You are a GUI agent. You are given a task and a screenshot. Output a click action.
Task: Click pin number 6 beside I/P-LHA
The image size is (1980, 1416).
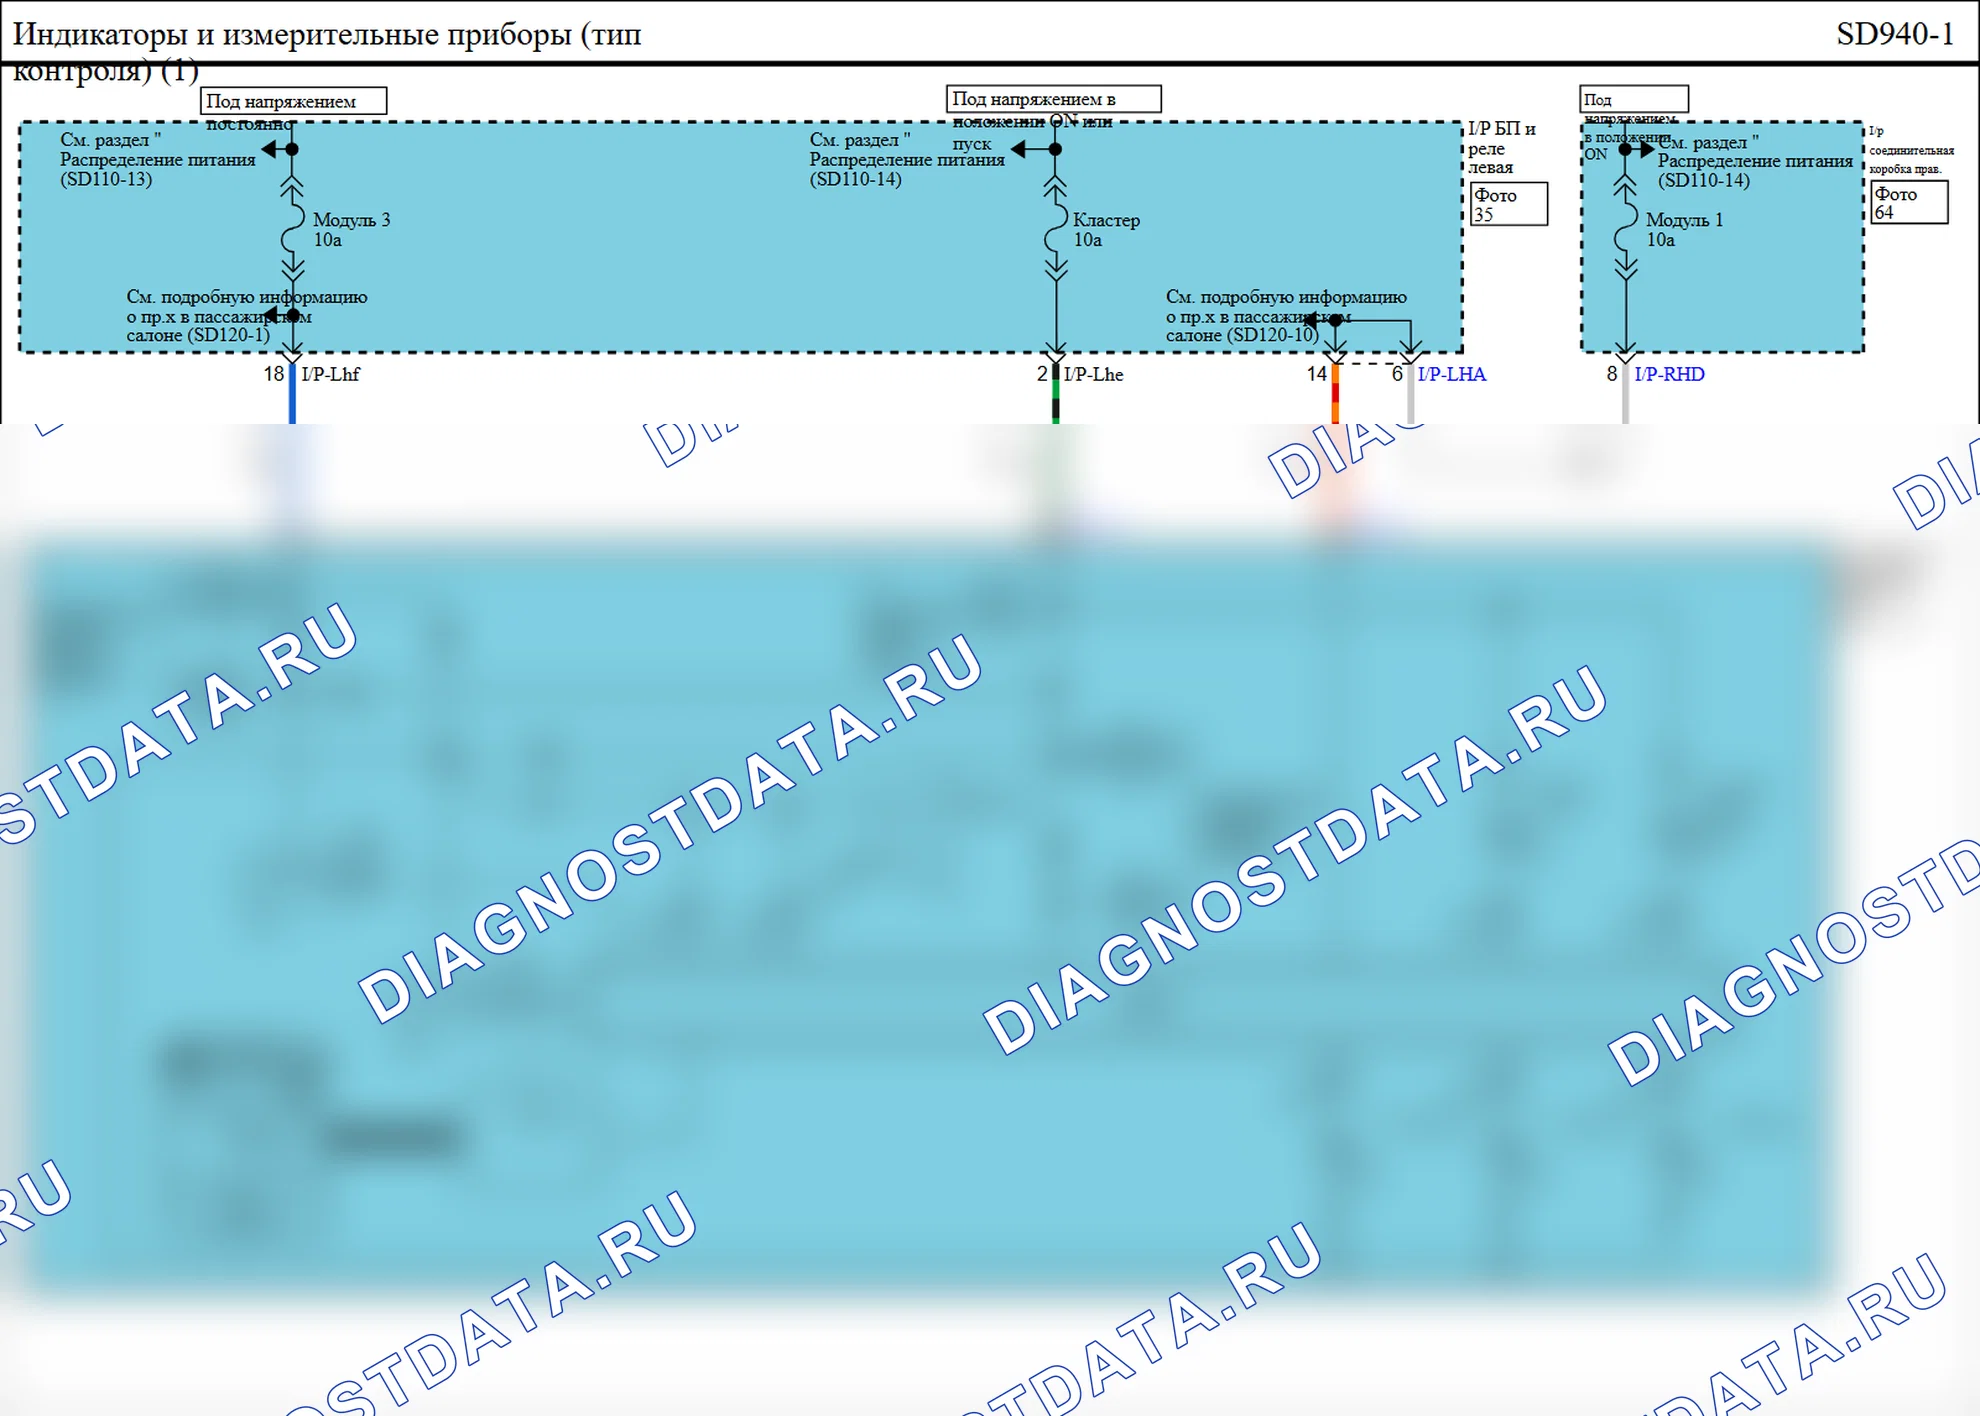[x=1397, y=374]
